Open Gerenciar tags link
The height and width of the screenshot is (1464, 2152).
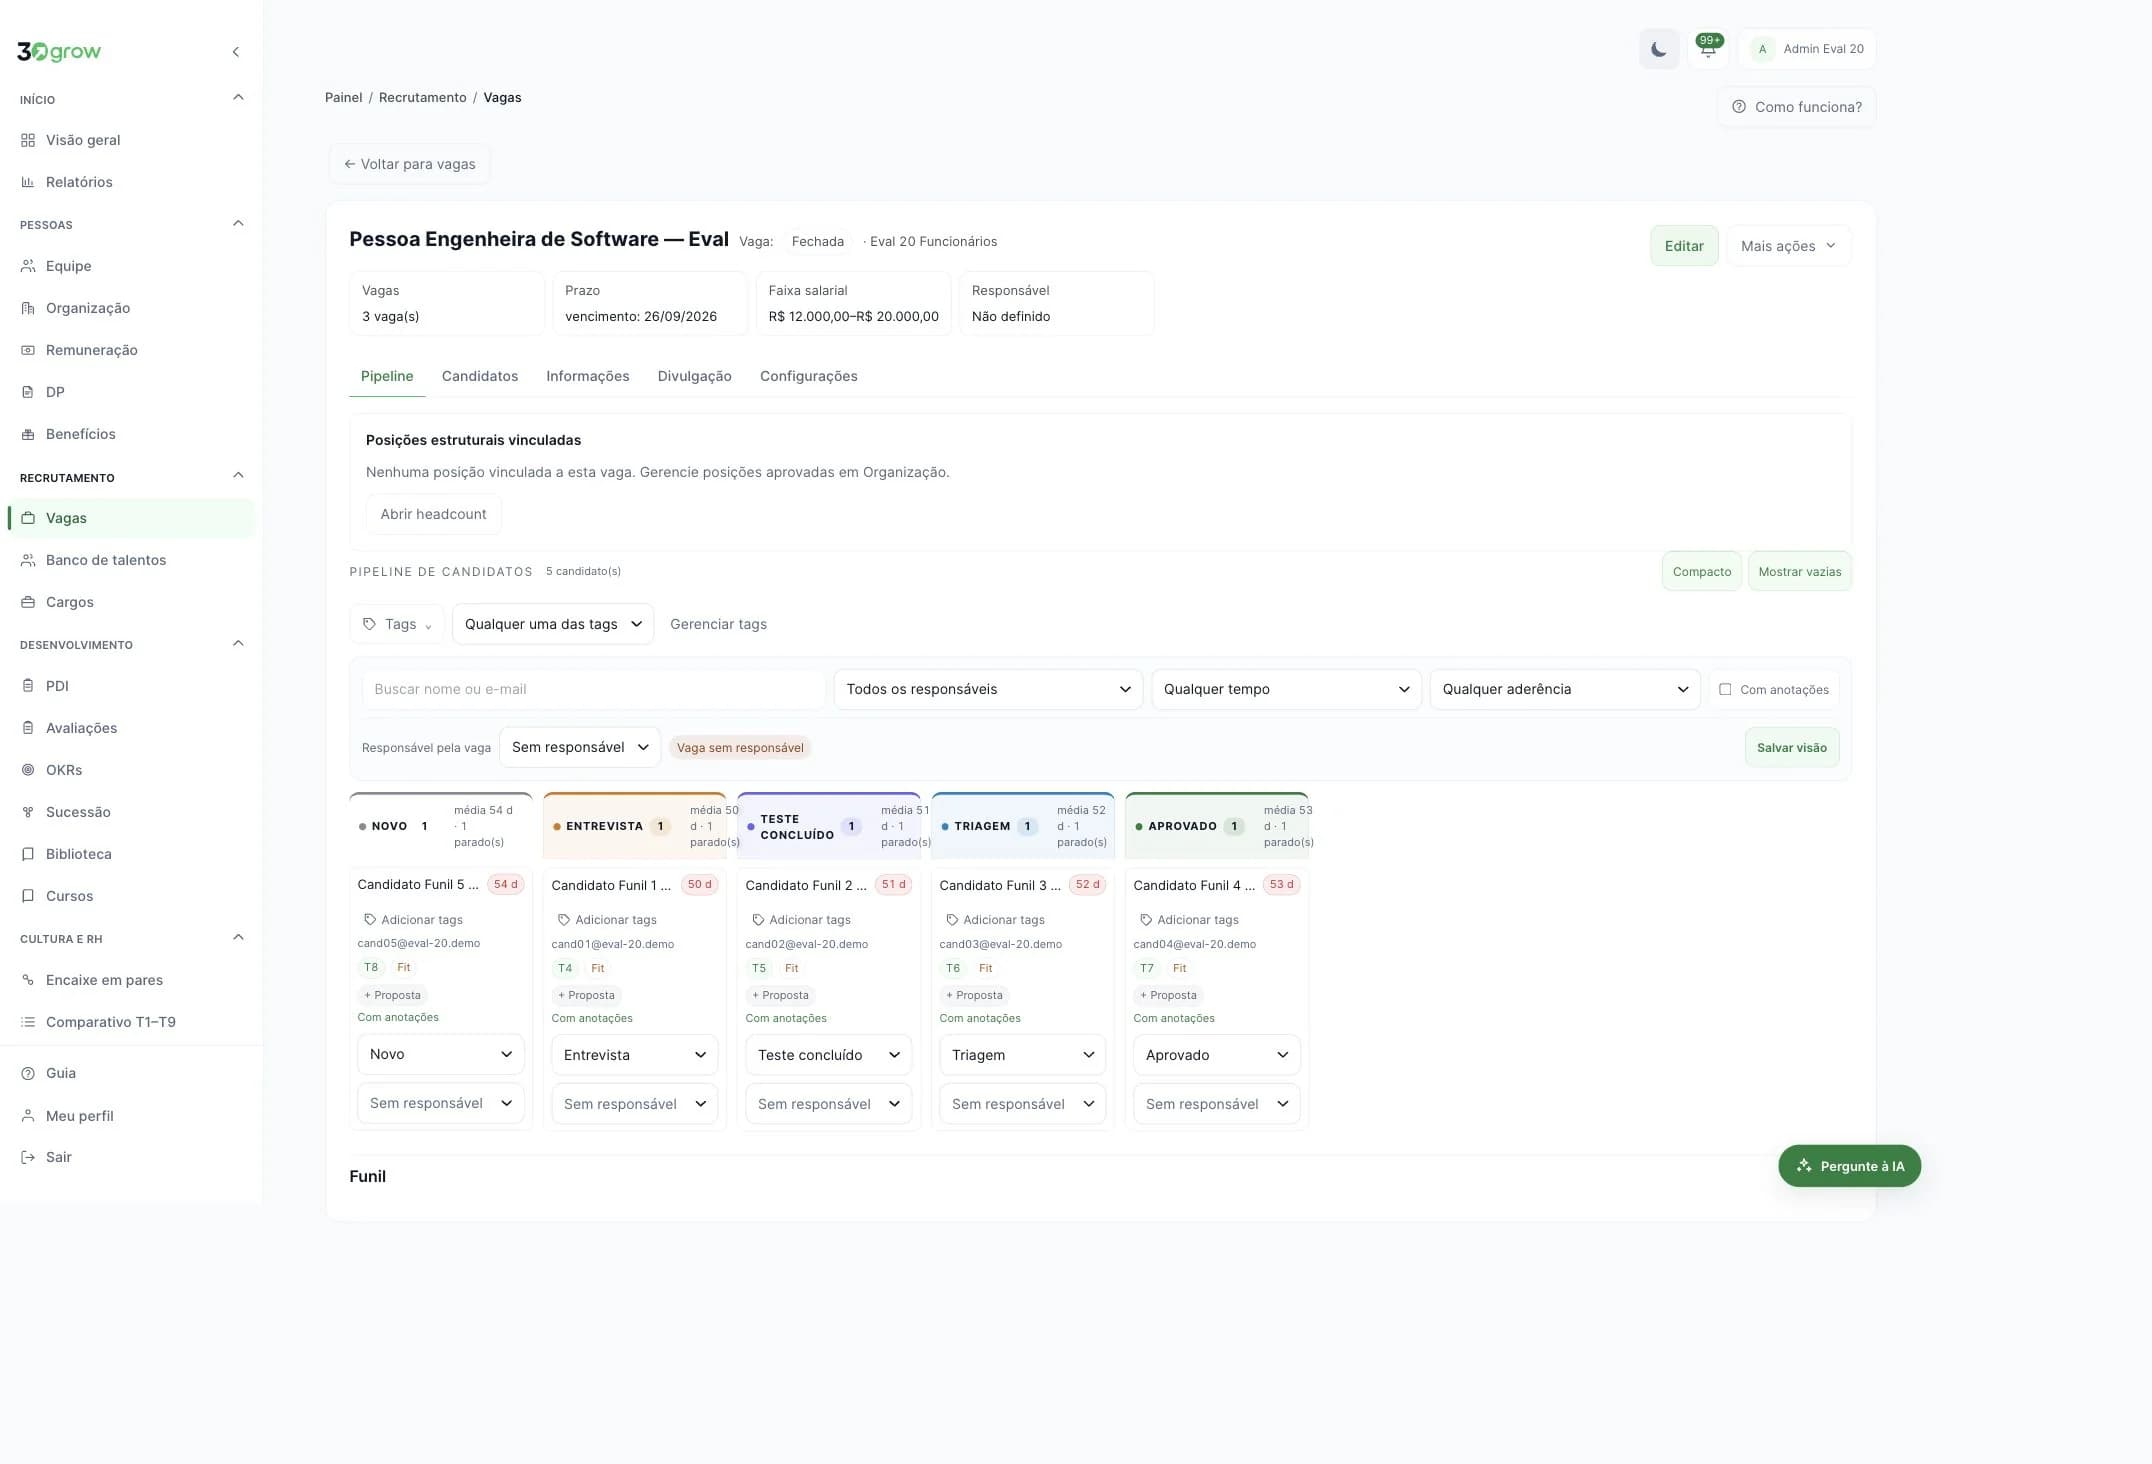pos(718,624)
